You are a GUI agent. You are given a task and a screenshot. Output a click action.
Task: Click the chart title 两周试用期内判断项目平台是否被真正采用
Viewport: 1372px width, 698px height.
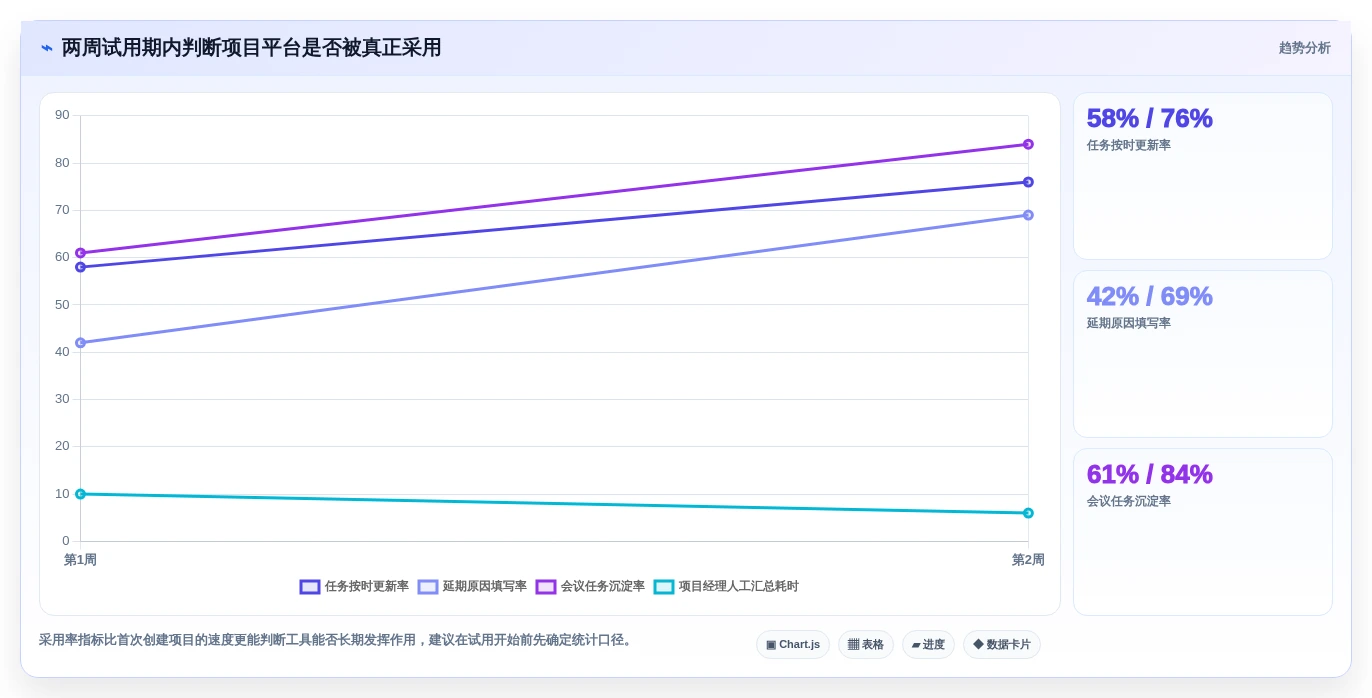[251, 48]
